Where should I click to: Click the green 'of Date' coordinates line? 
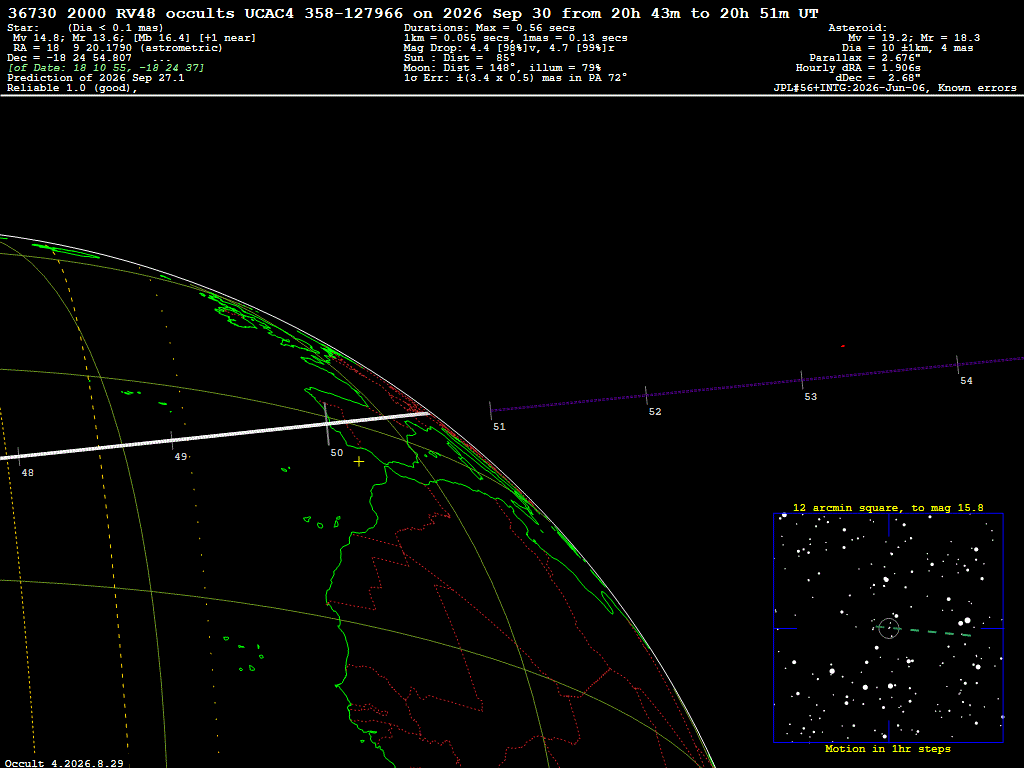coord(106,68)
